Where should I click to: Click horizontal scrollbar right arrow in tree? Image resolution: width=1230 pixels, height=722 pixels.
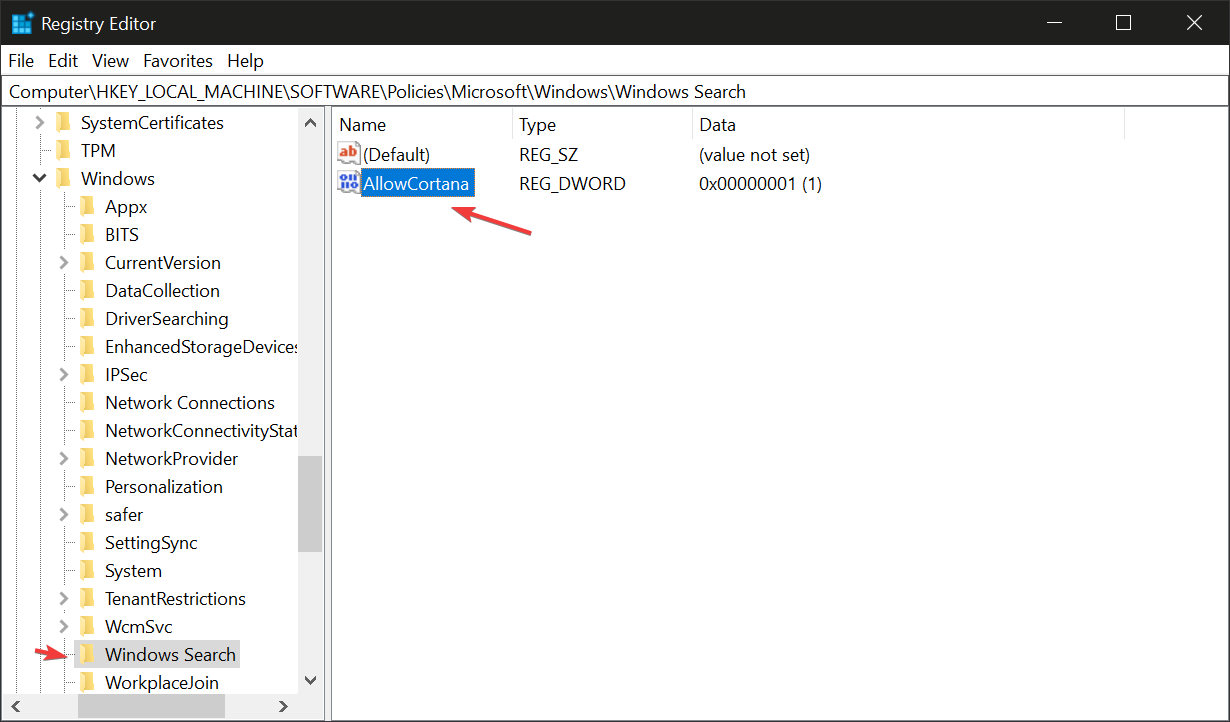281,706
